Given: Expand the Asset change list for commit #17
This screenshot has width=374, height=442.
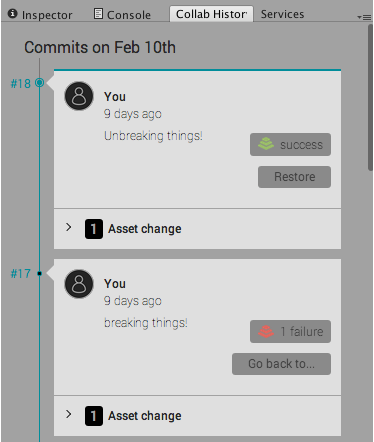Looking at the screenshot, I should tap(69, 414).
